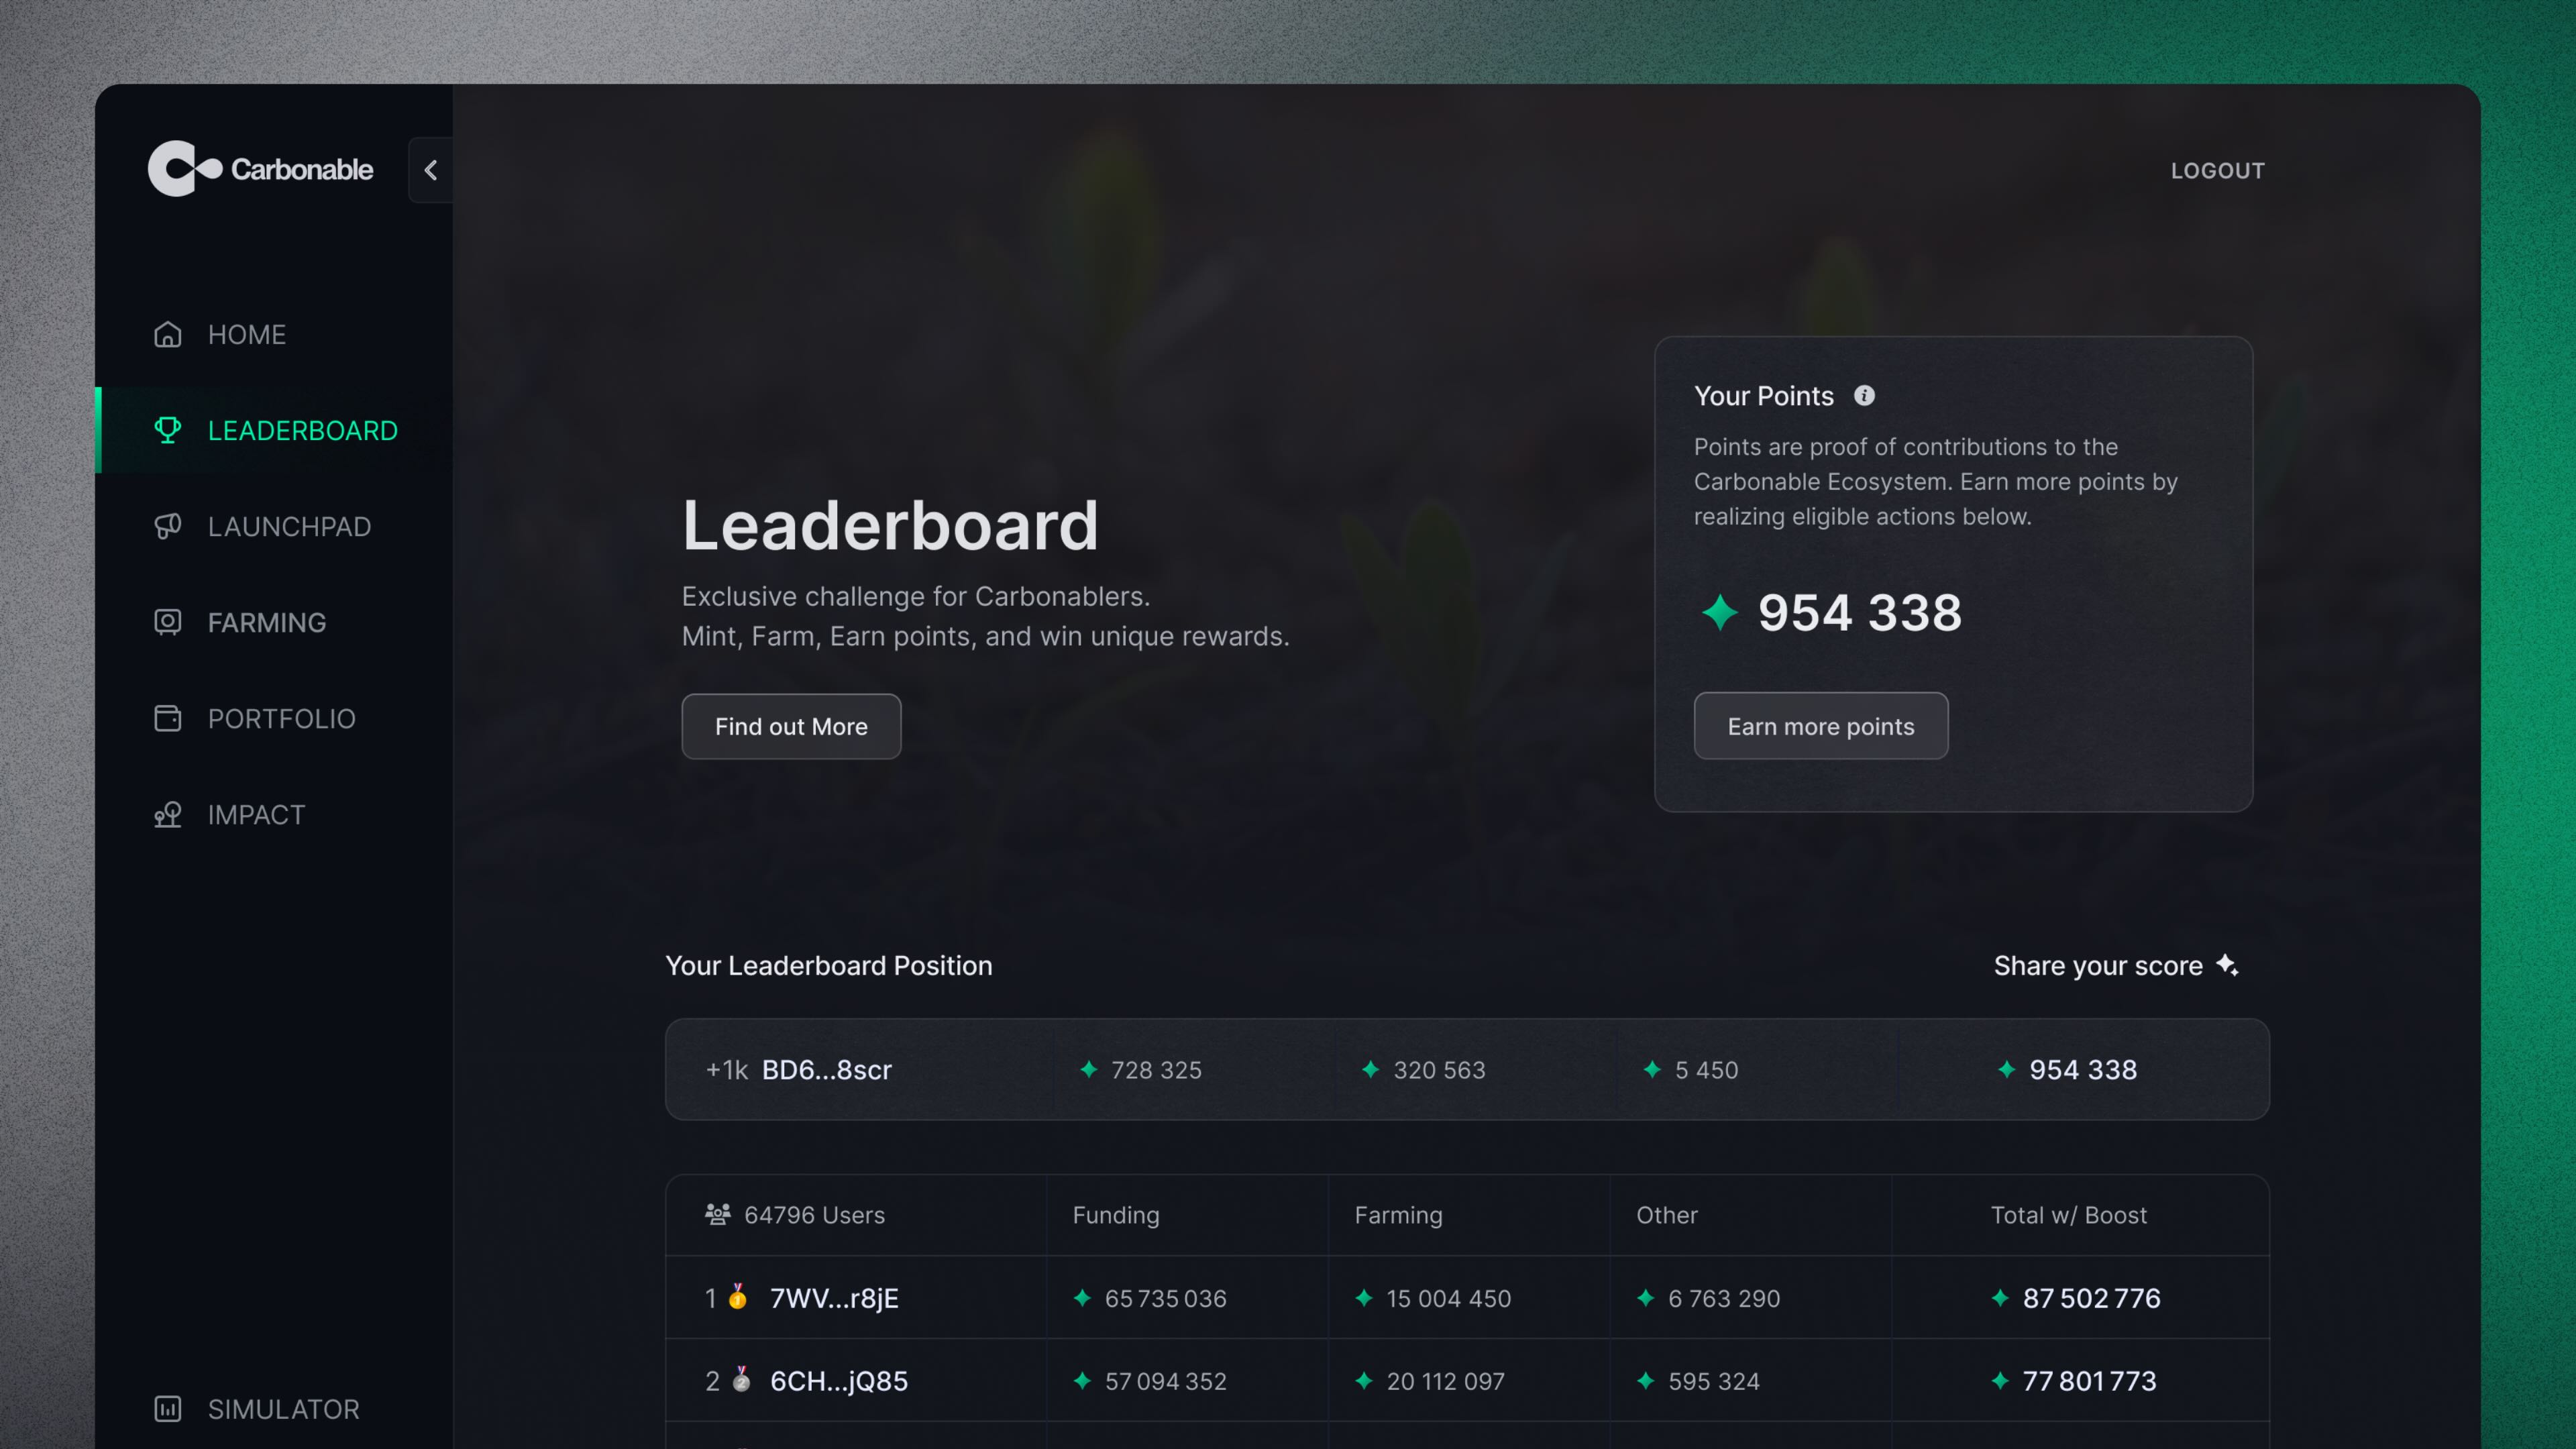Click the Leaderboard trophy icon
This screenshot has width=2576, height=1449.
click(x=168, y=430)
